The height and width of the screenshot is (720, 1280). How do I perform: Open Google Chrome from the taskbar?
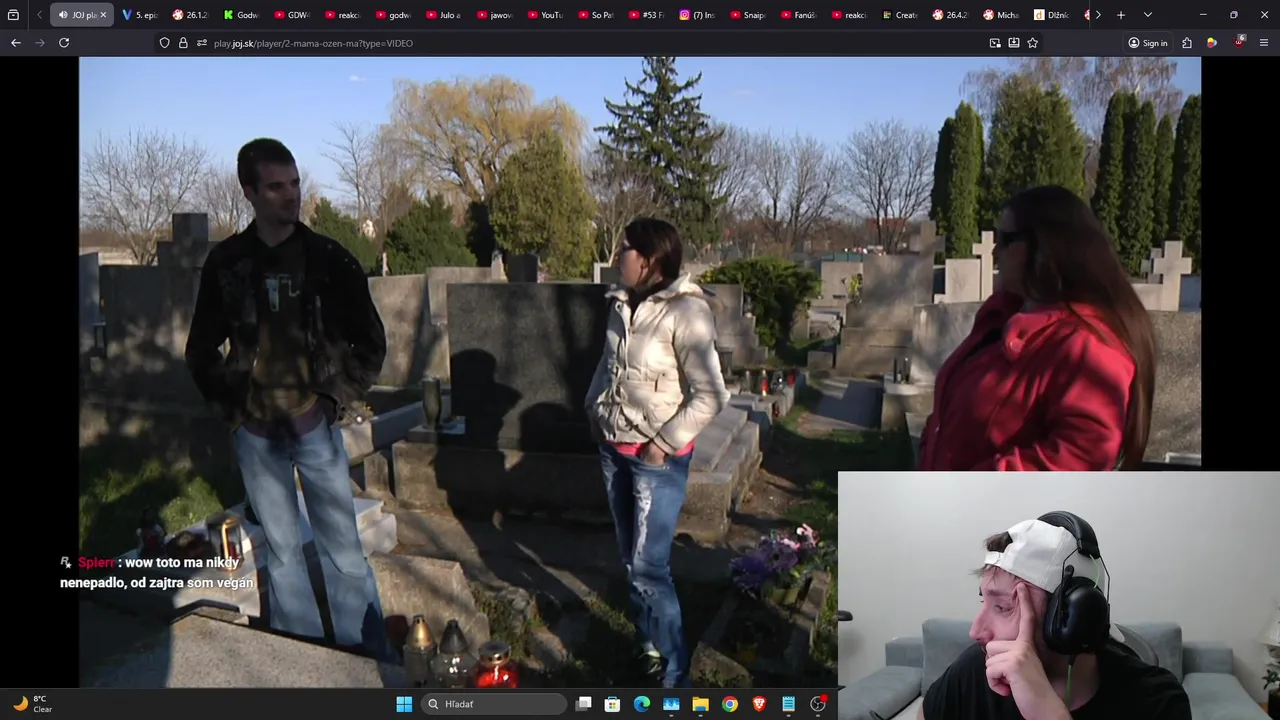point(730,704)
